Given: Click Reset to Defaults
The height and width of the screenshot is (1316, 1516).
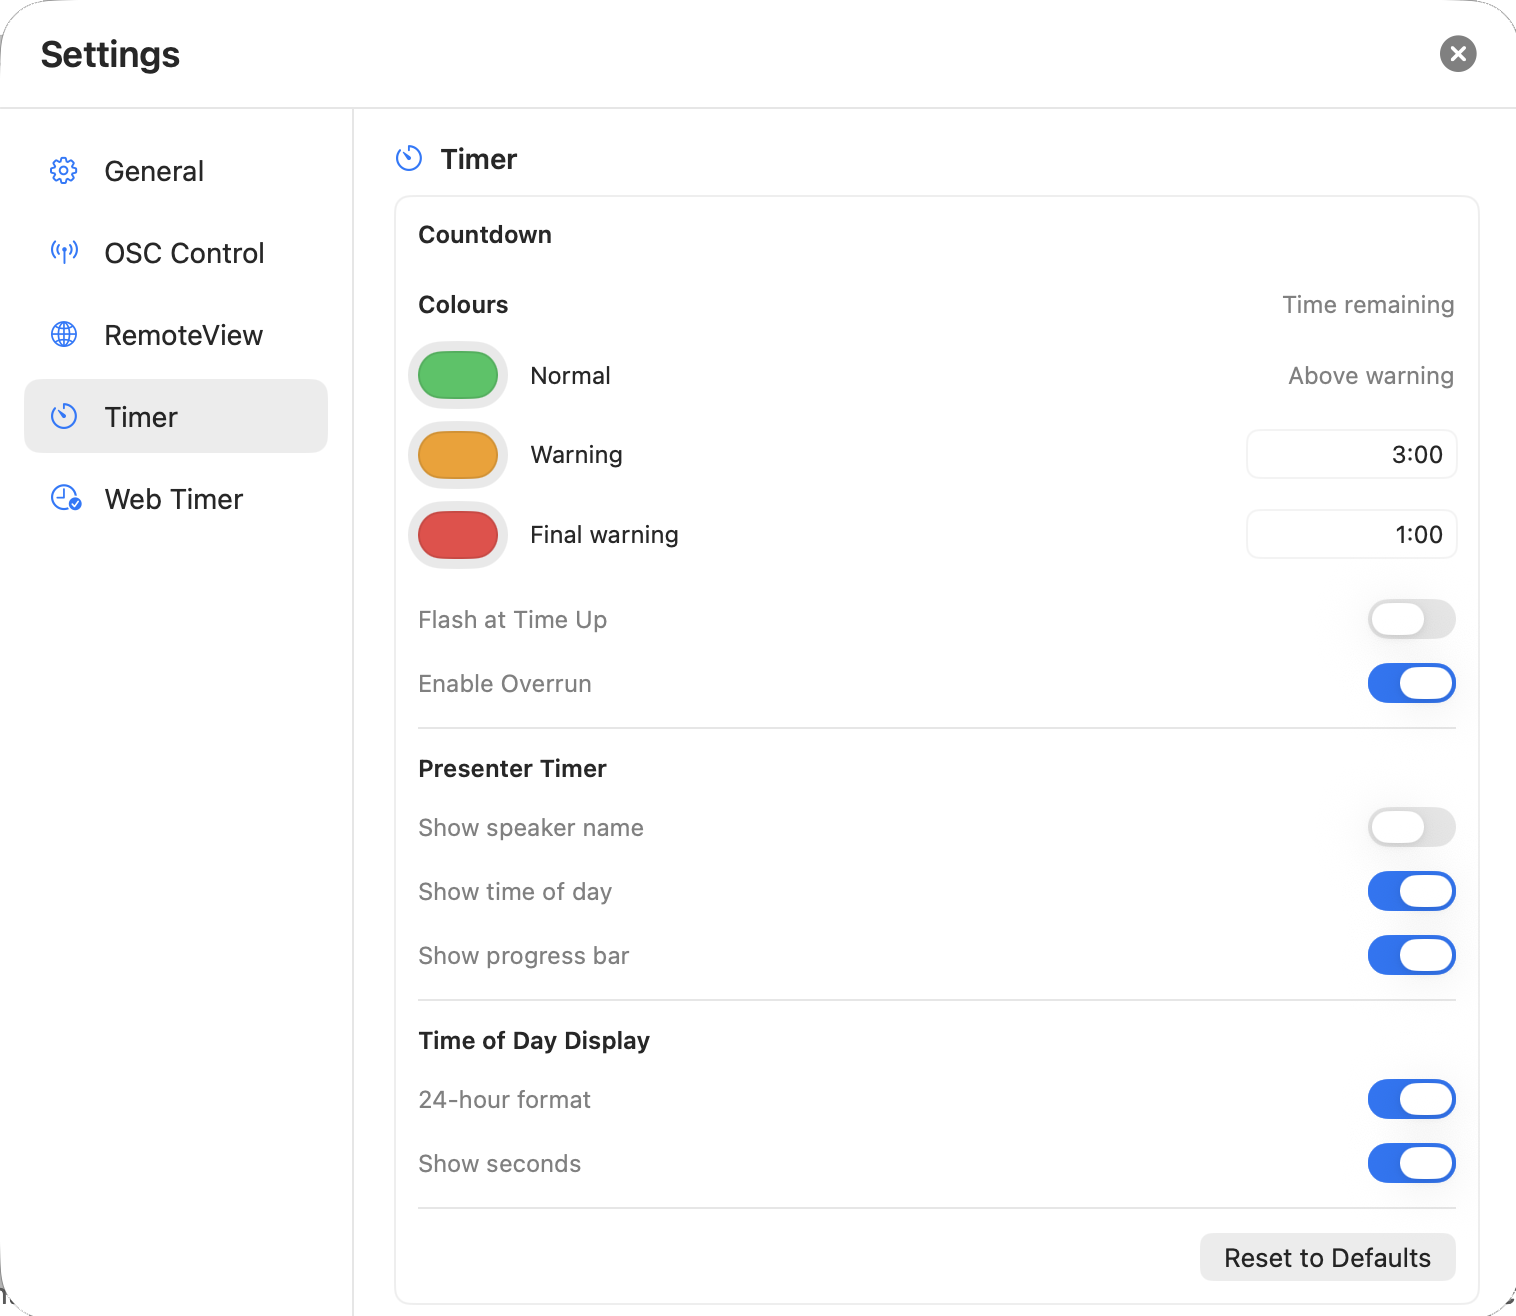Looking at the screenshot, I should click(x=1327, y=1258).
